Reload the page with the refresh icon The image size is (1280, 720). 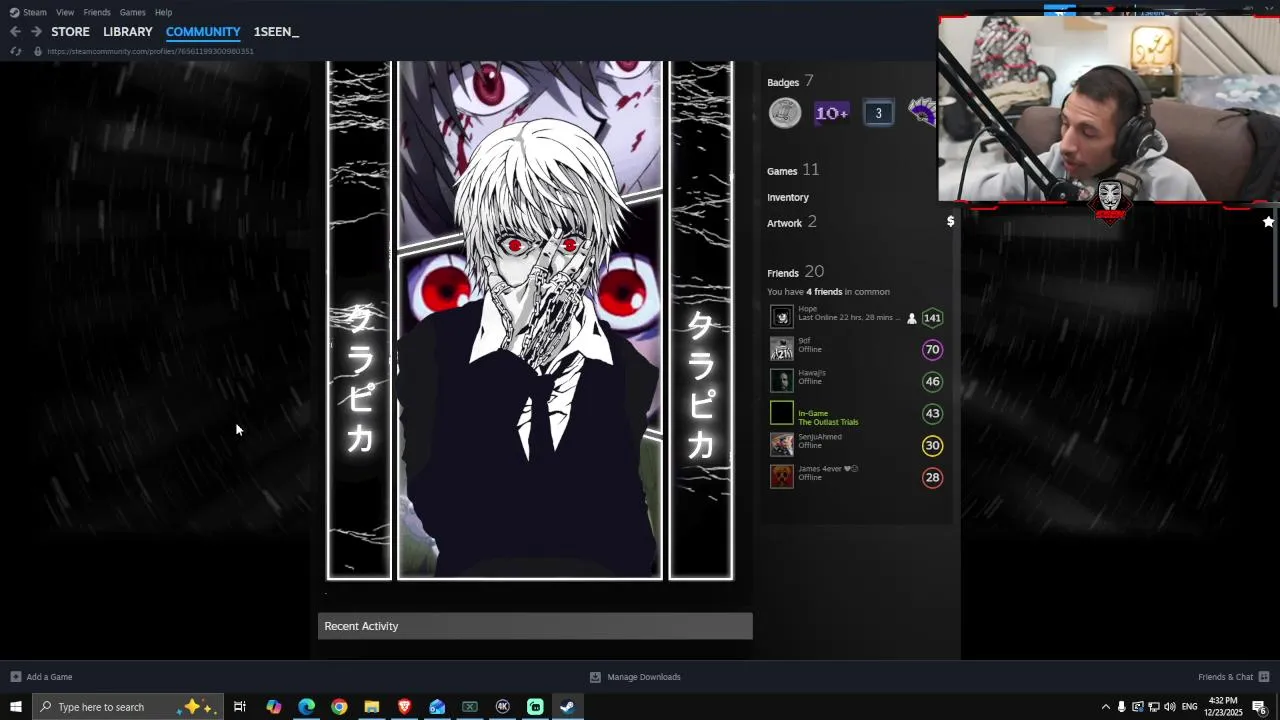click(15, 51)
